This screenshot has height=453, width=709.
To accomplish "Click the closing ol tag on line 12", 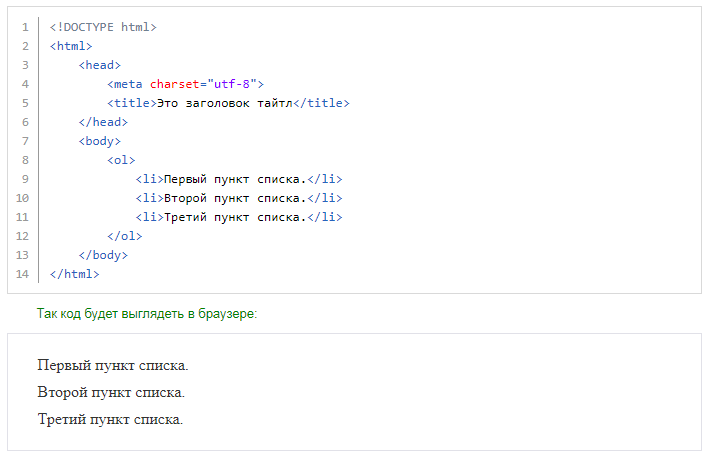I will (x=125, y=236).
